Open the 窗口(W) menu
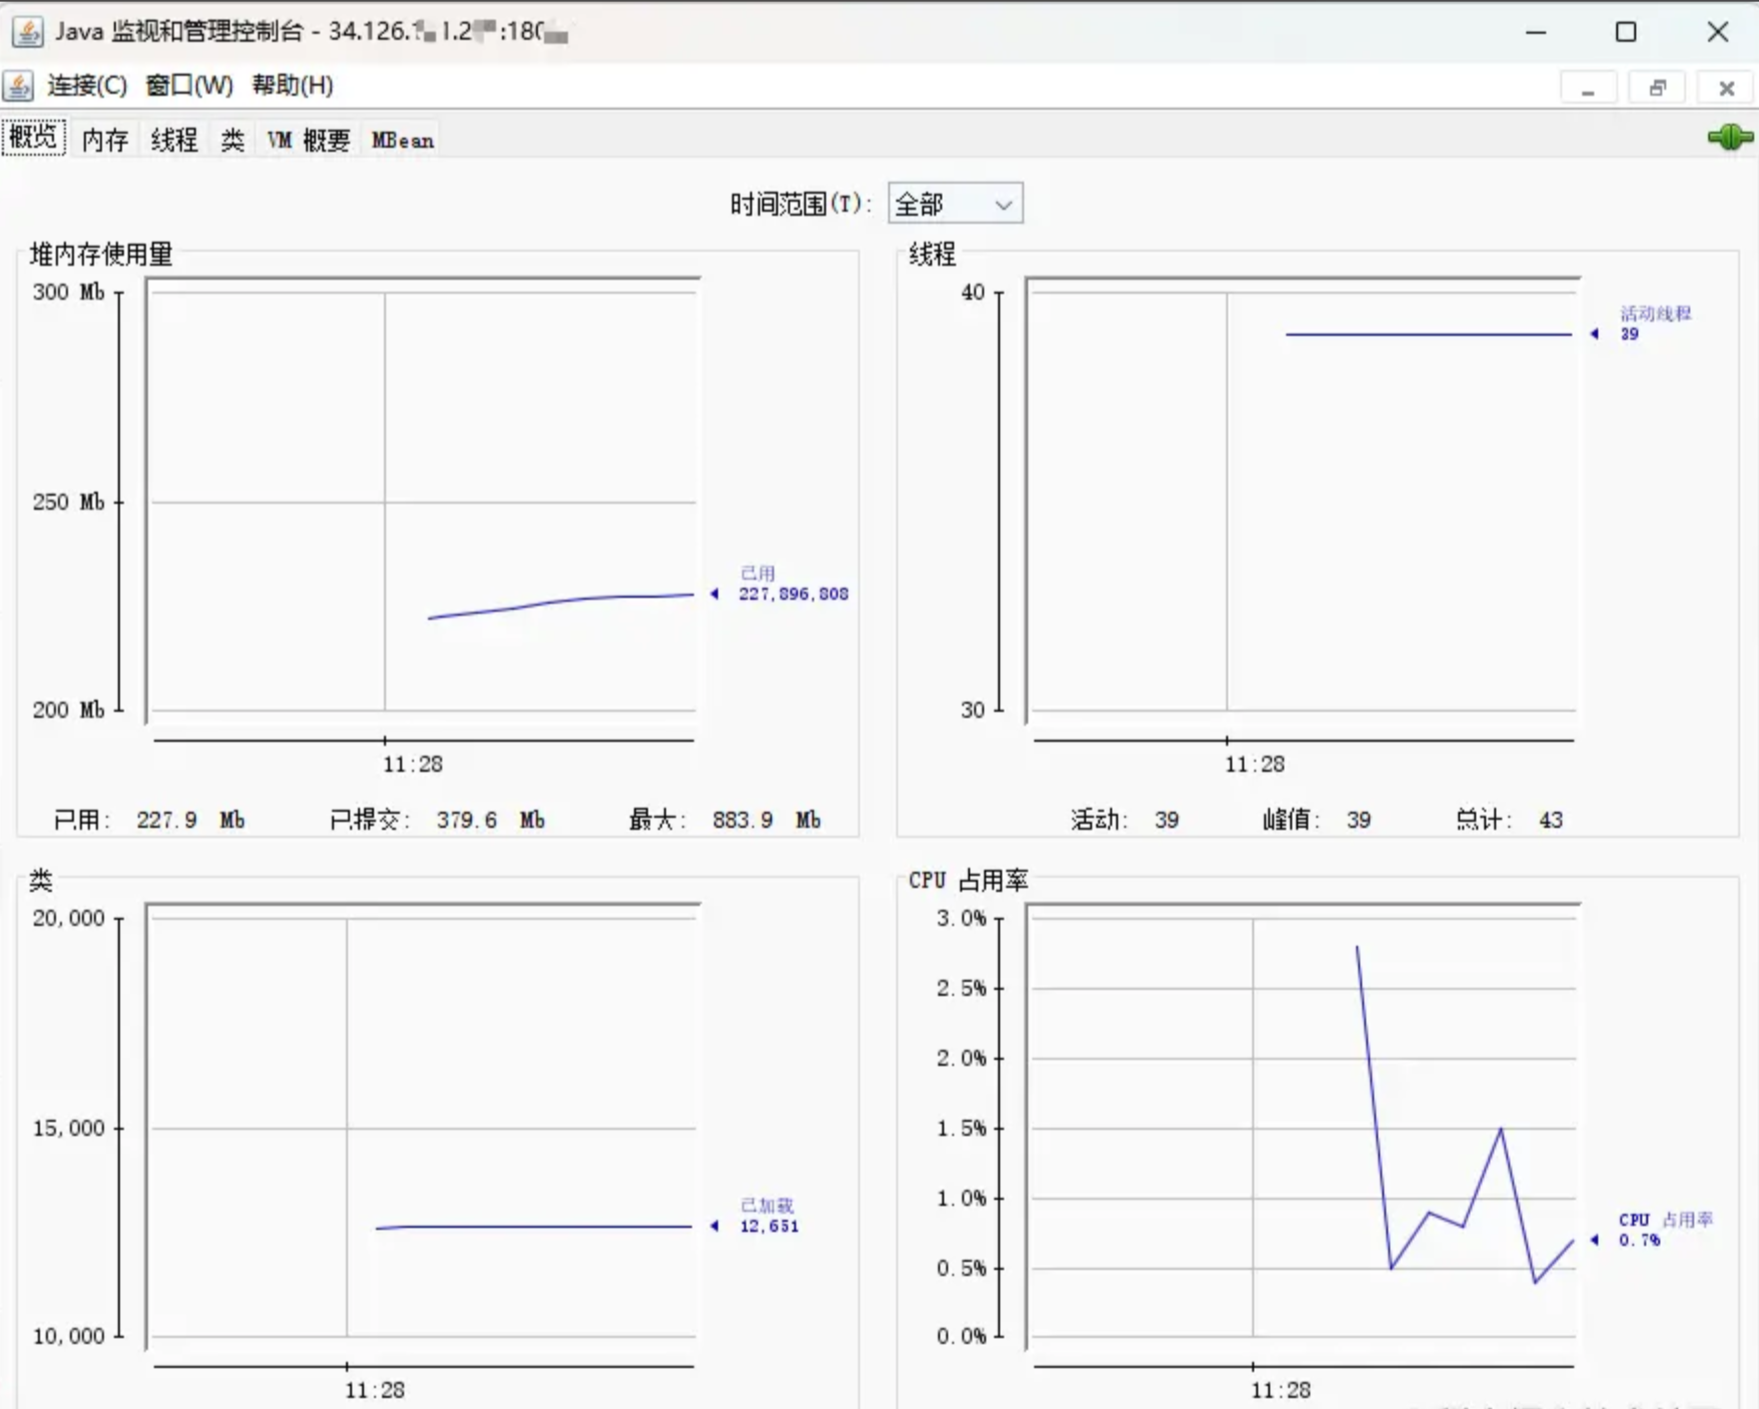Viewport: 1759px width, 1409px height. [x=189, y=86]
